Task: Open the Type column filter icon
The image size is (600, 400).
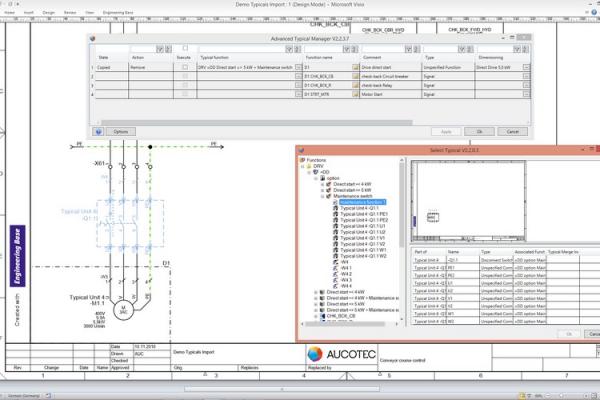Action: [x=462, y=49]
